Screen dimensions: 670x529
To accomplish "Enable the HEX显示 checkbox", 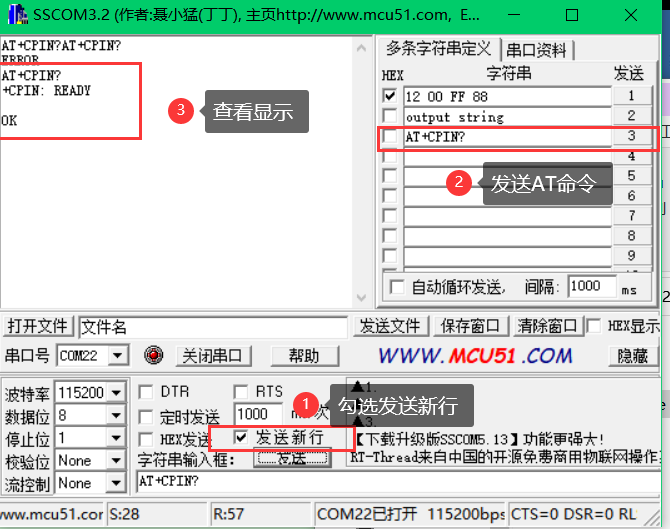I will click(594, 326).
